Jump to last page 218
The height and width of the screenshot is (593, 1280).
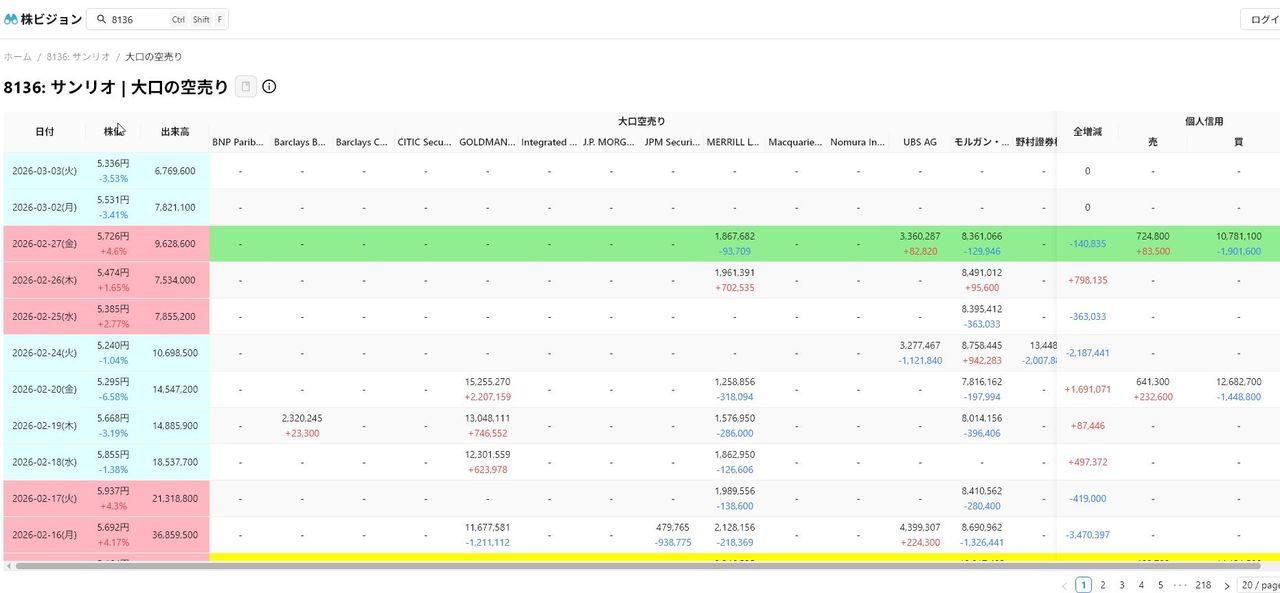pyautogui.click(x=1203, y=585)
